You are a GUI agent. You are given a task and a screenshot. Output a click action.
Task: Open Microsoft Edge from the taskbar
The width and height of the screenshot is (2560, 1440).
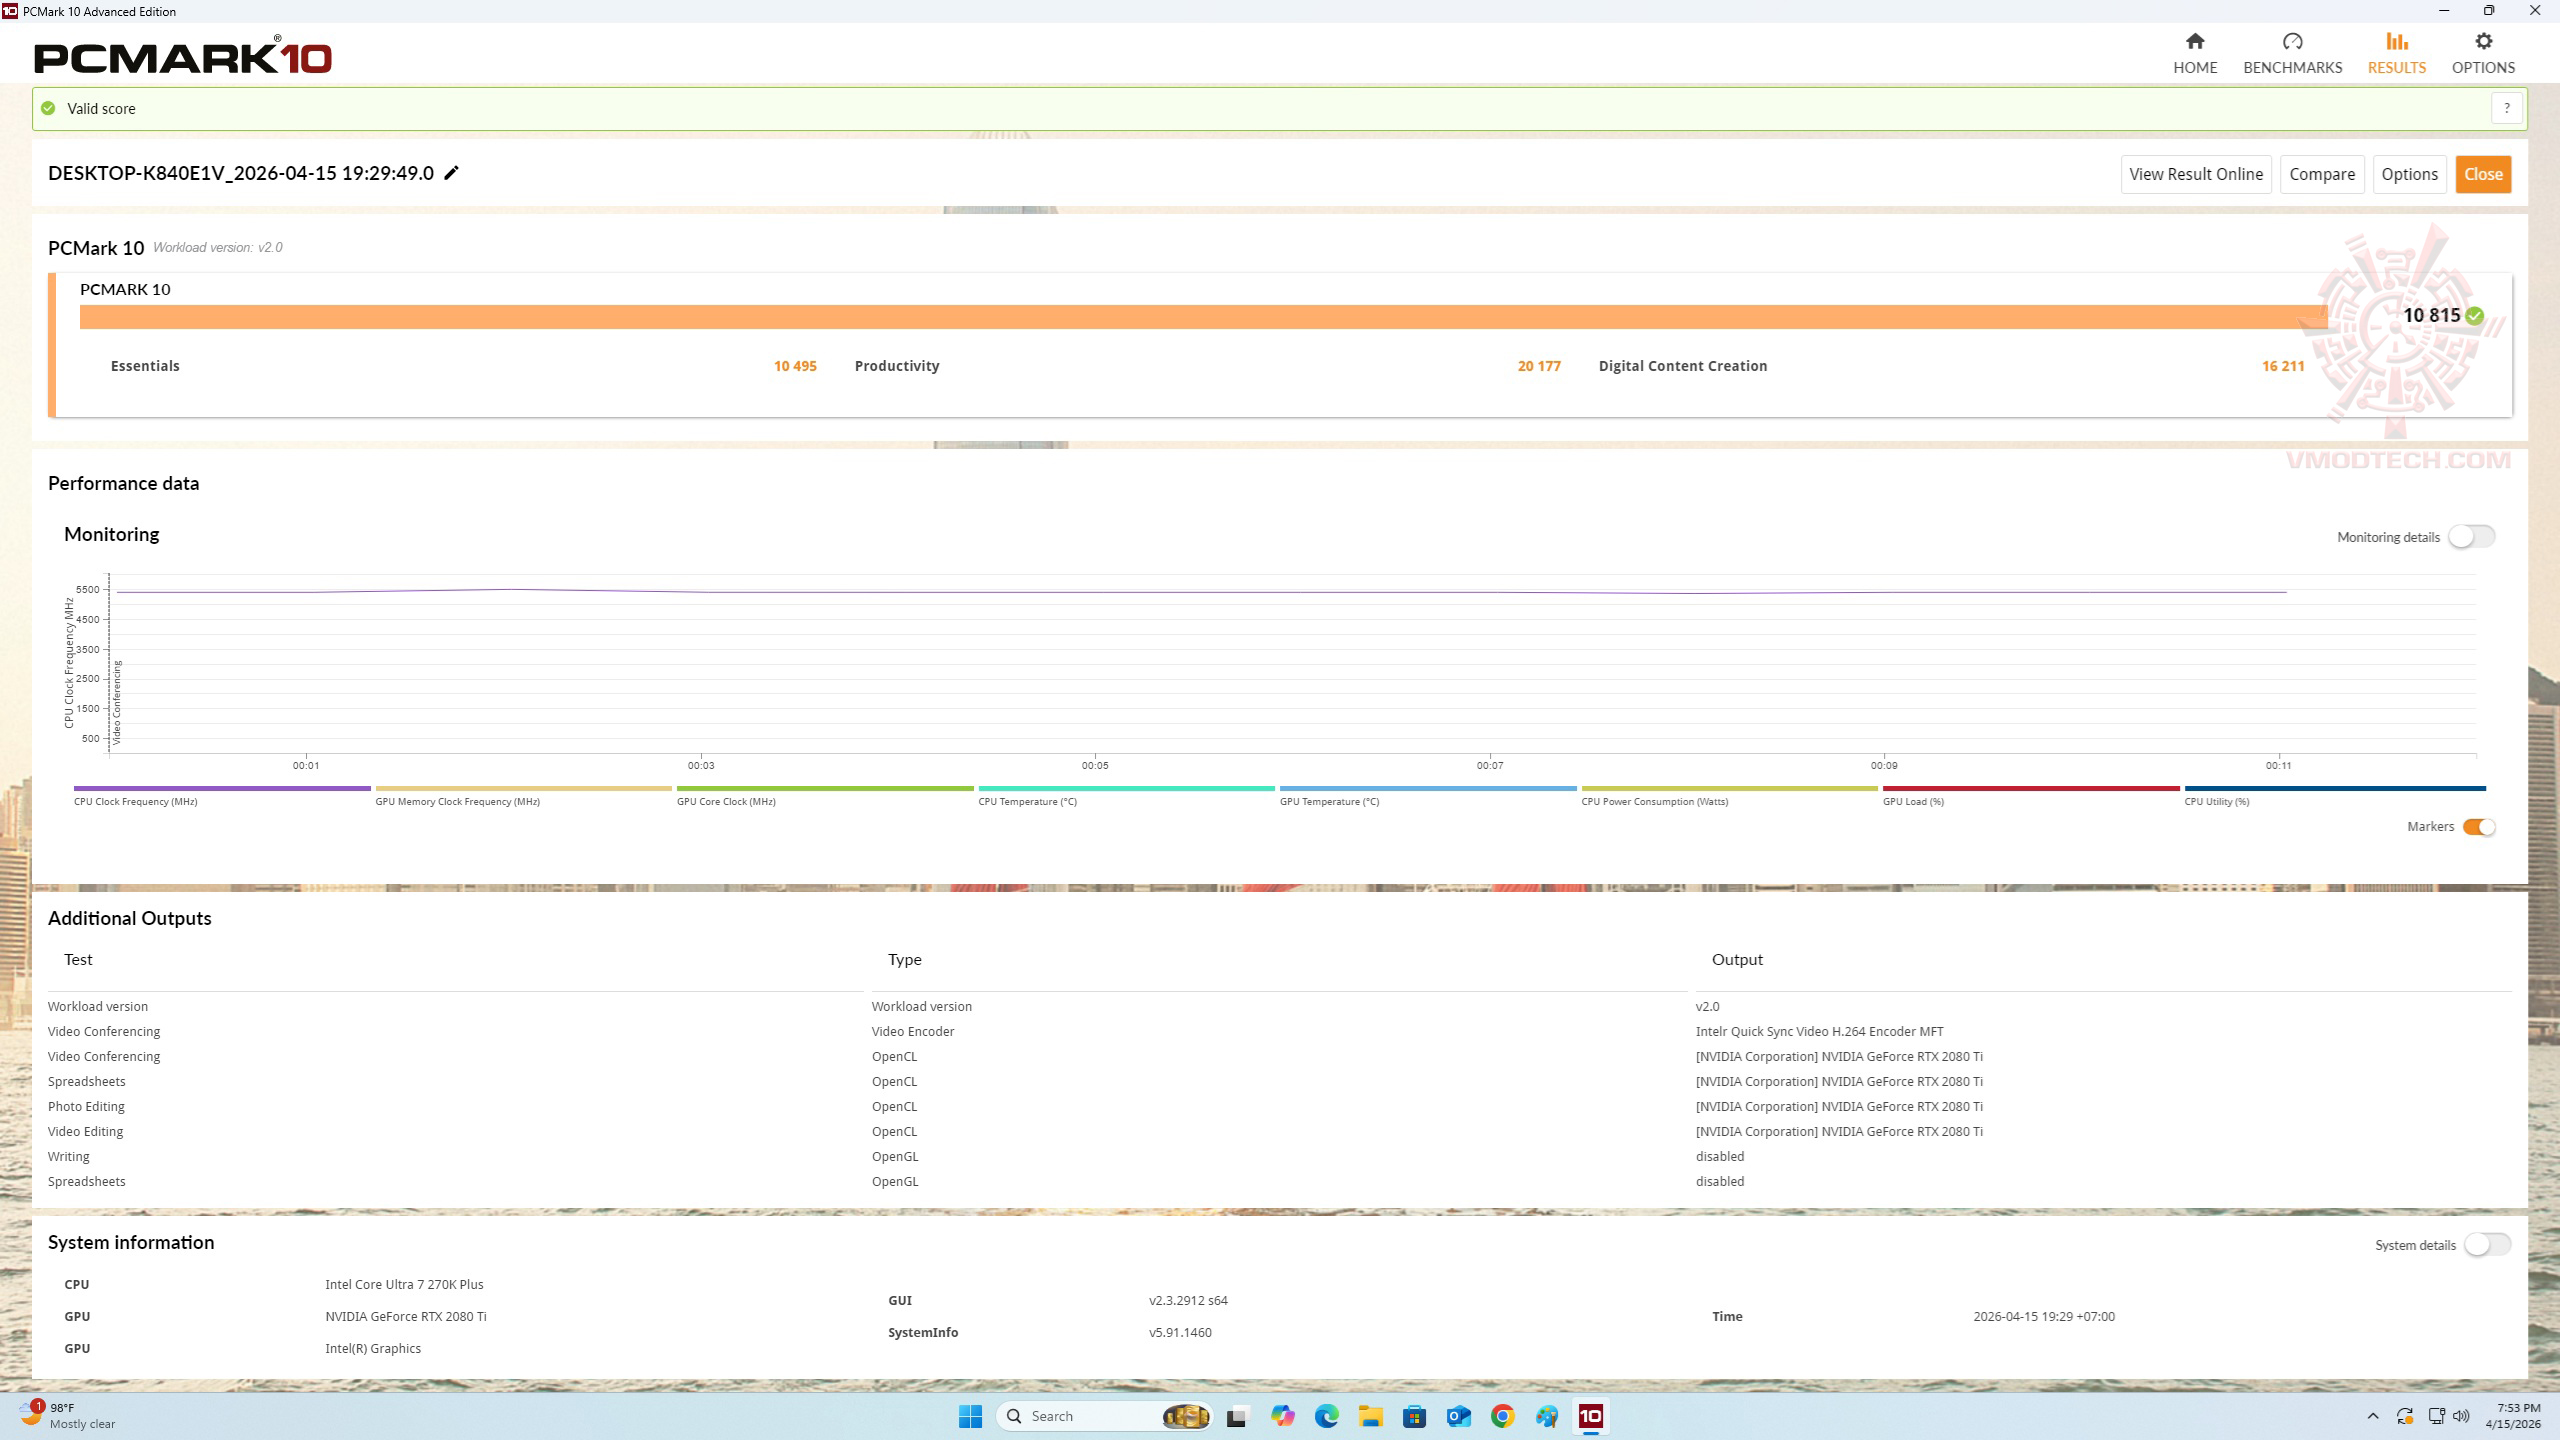pos(1326,1416)
